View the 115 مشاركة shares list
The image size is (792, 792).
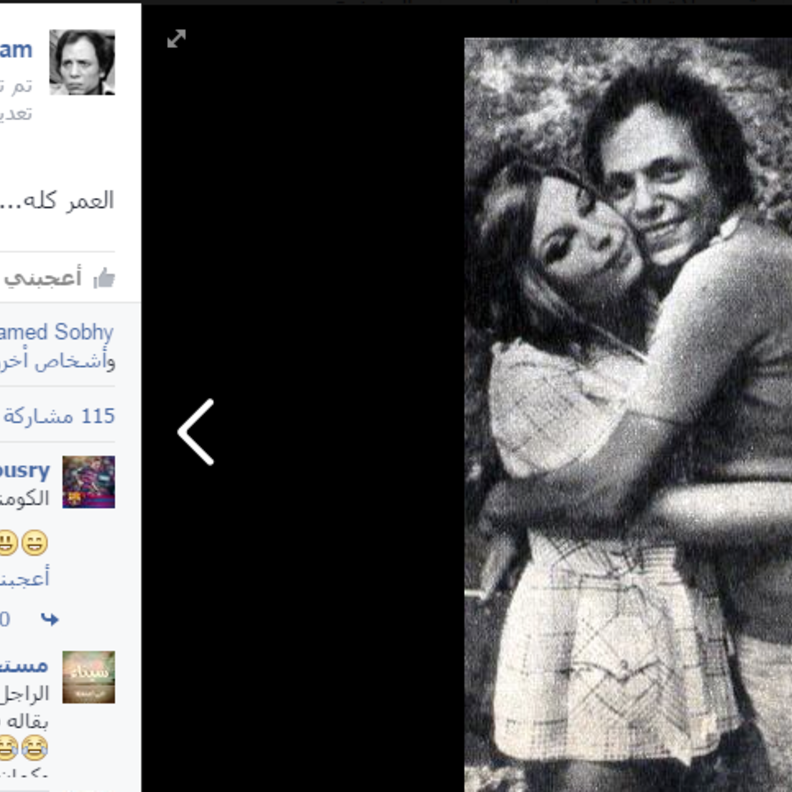tap(59, 416)
